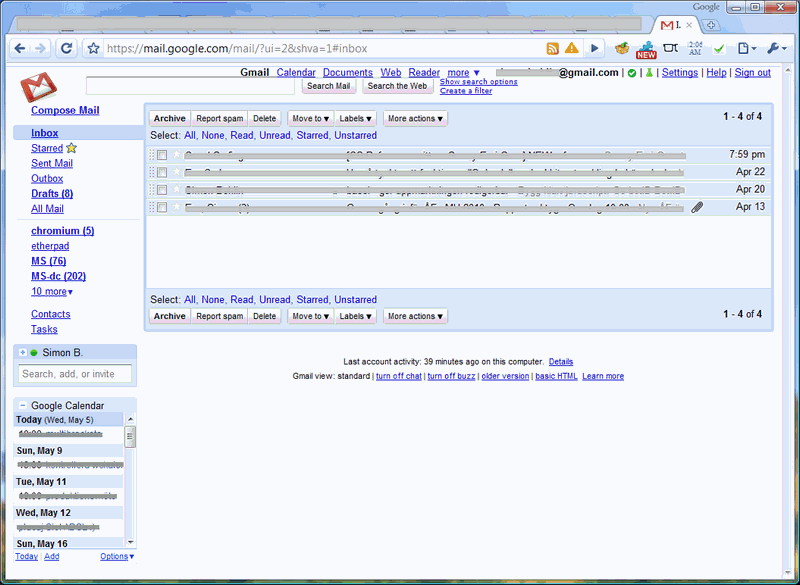Open the top Move to dropdown
The width and height of the screenshot is (800, 585).
(x=310, y=118)
